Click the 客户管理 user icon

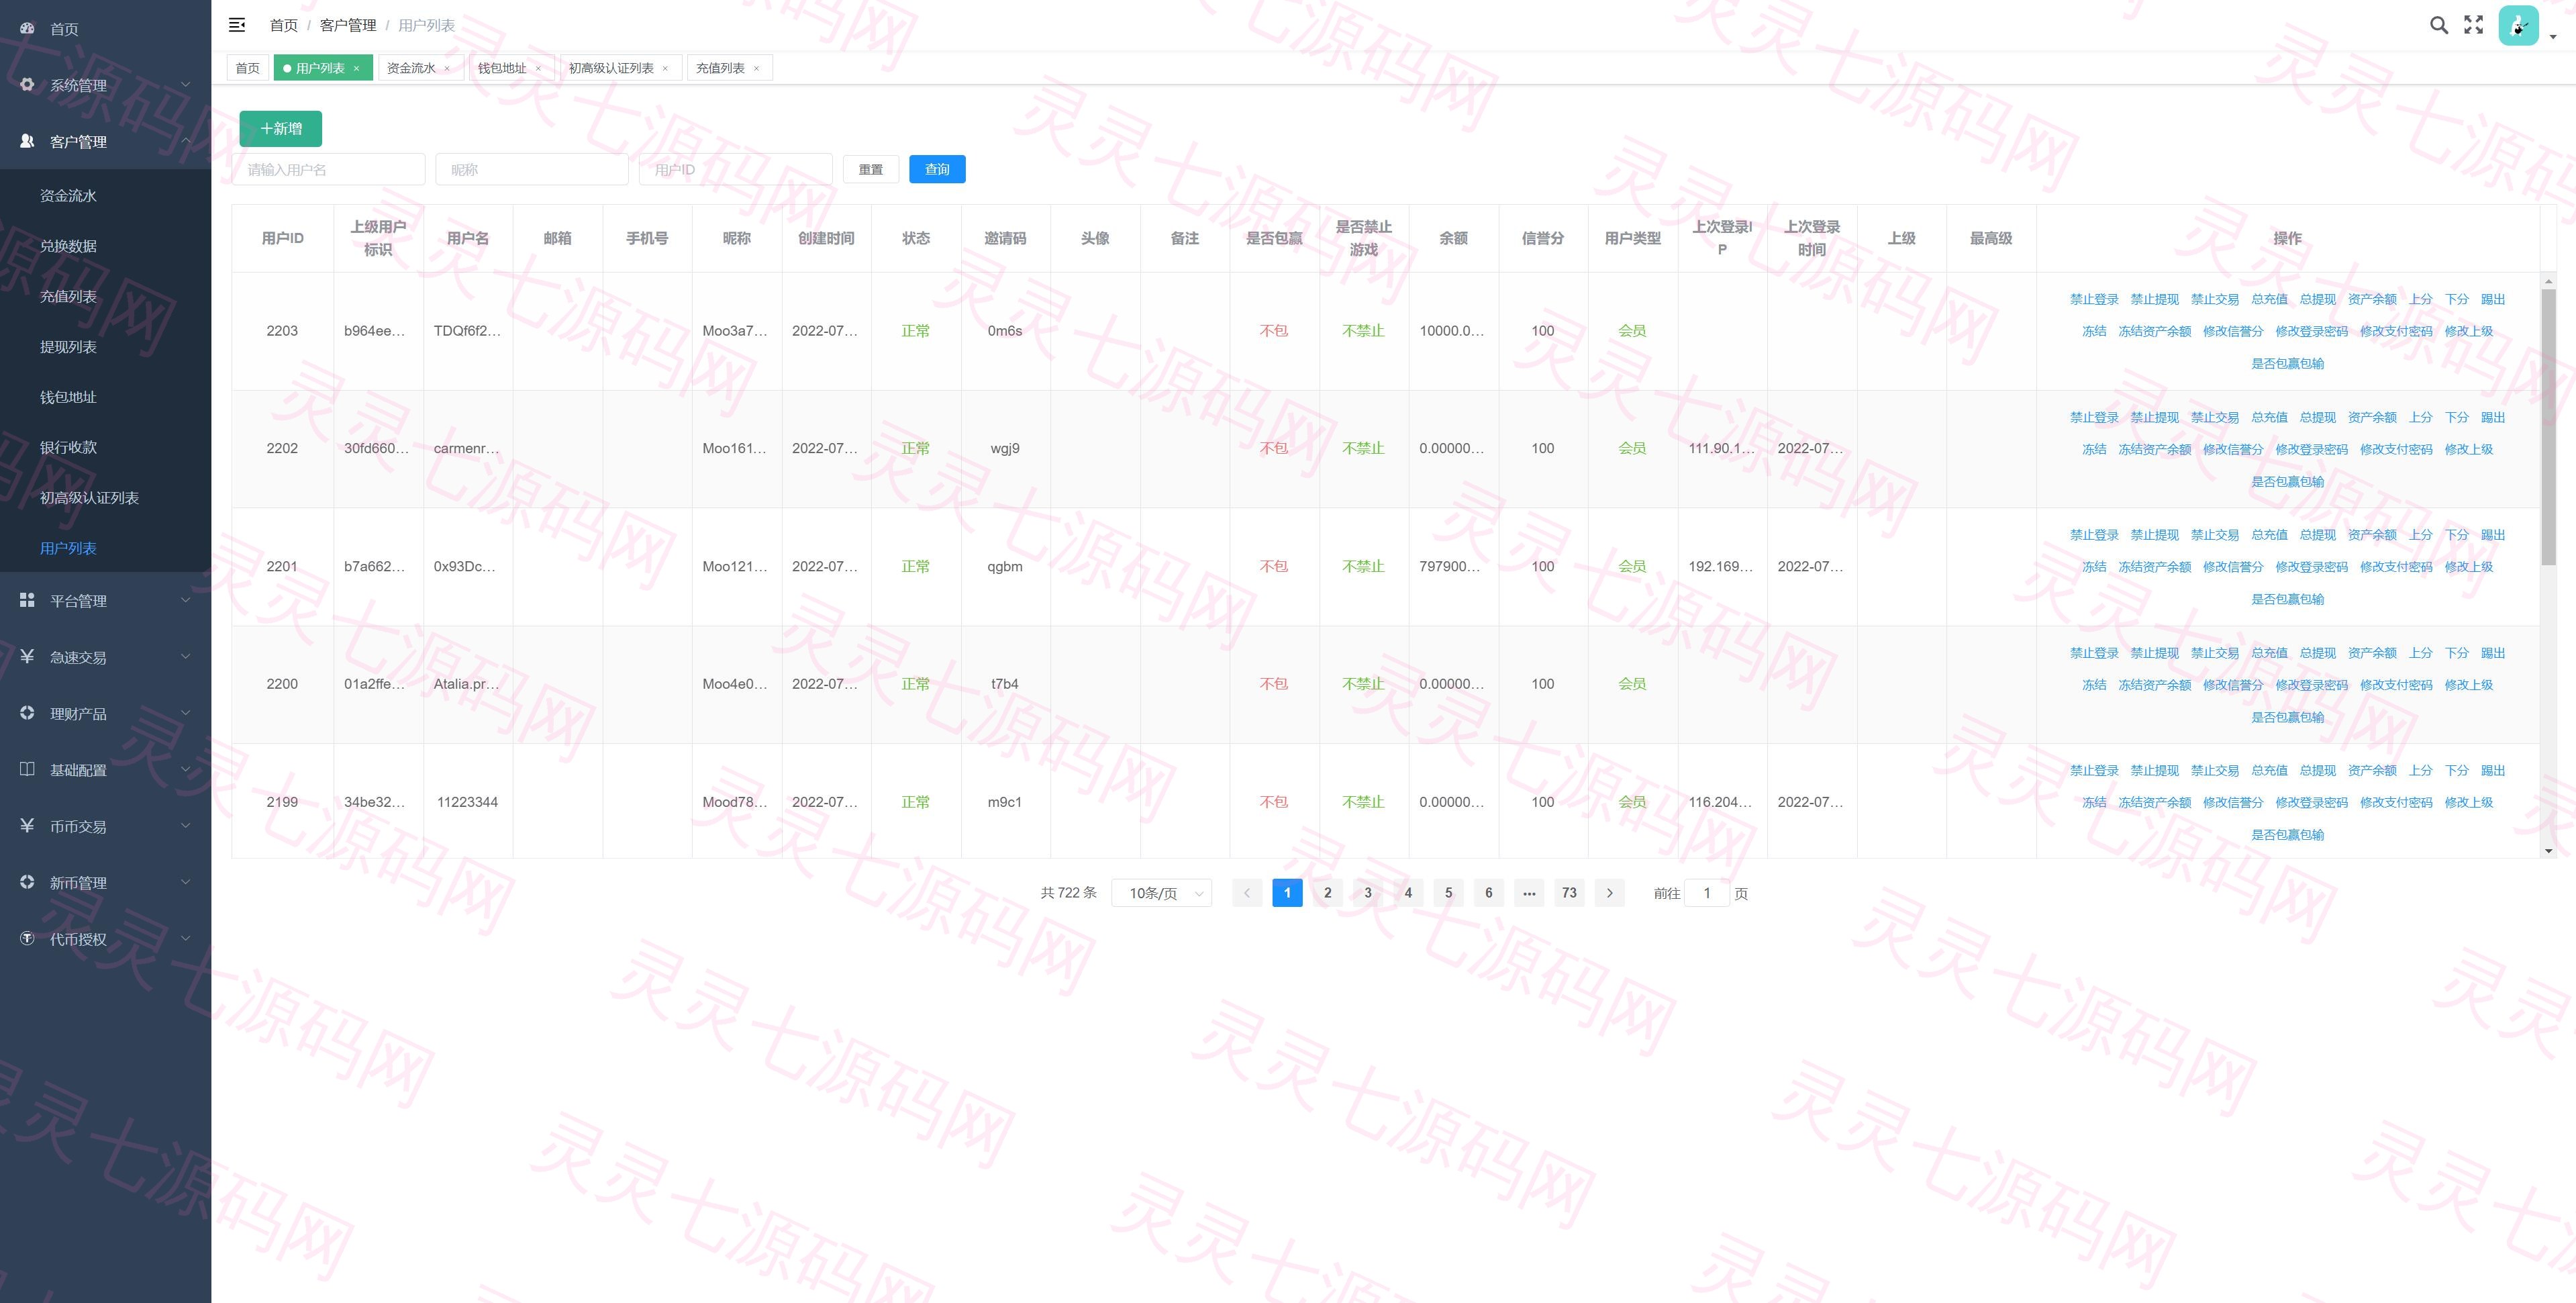point(27,141)
